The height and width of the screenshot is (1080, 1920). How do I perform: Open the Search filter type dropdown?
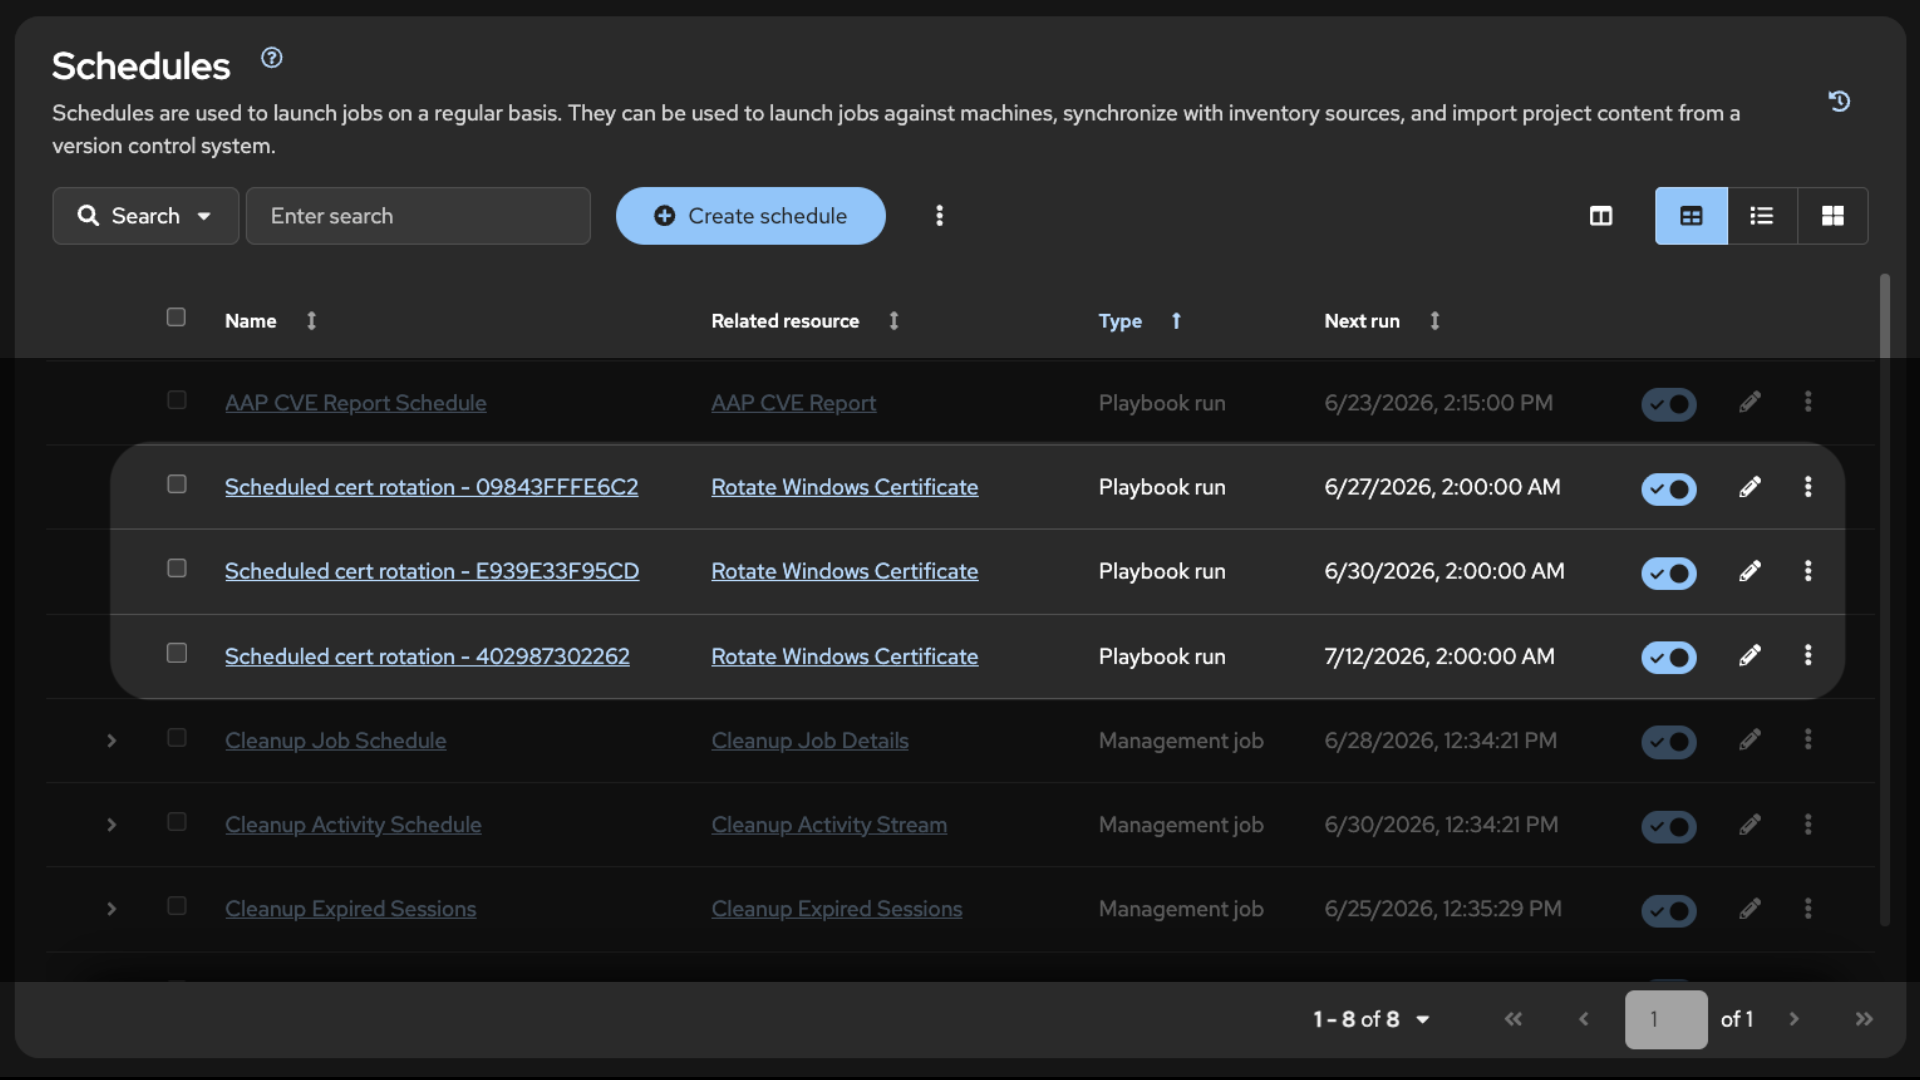(146, 216)
